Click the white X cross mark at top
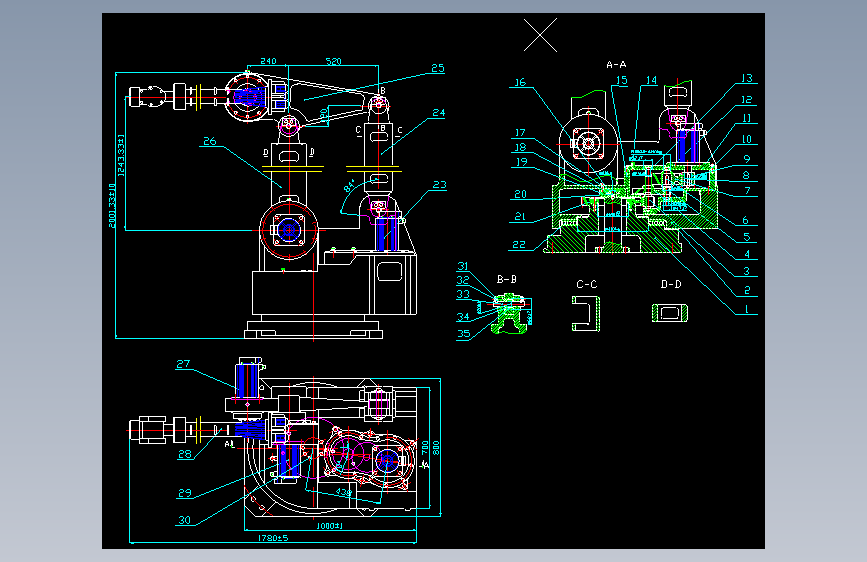Screen dimensions: 867x562 540,35
